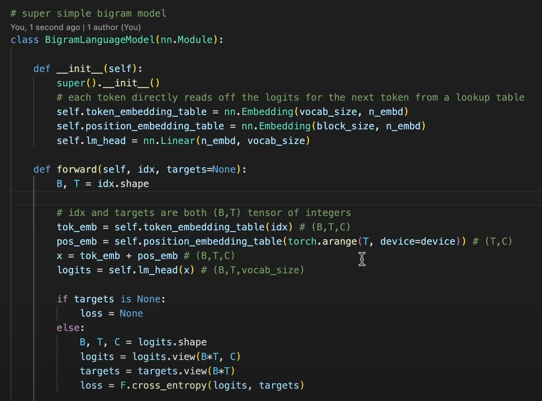The image size is (542, 401).
Task: Click self.position_embedding_table in the assignment line
Action: click(x=140, y=126)
